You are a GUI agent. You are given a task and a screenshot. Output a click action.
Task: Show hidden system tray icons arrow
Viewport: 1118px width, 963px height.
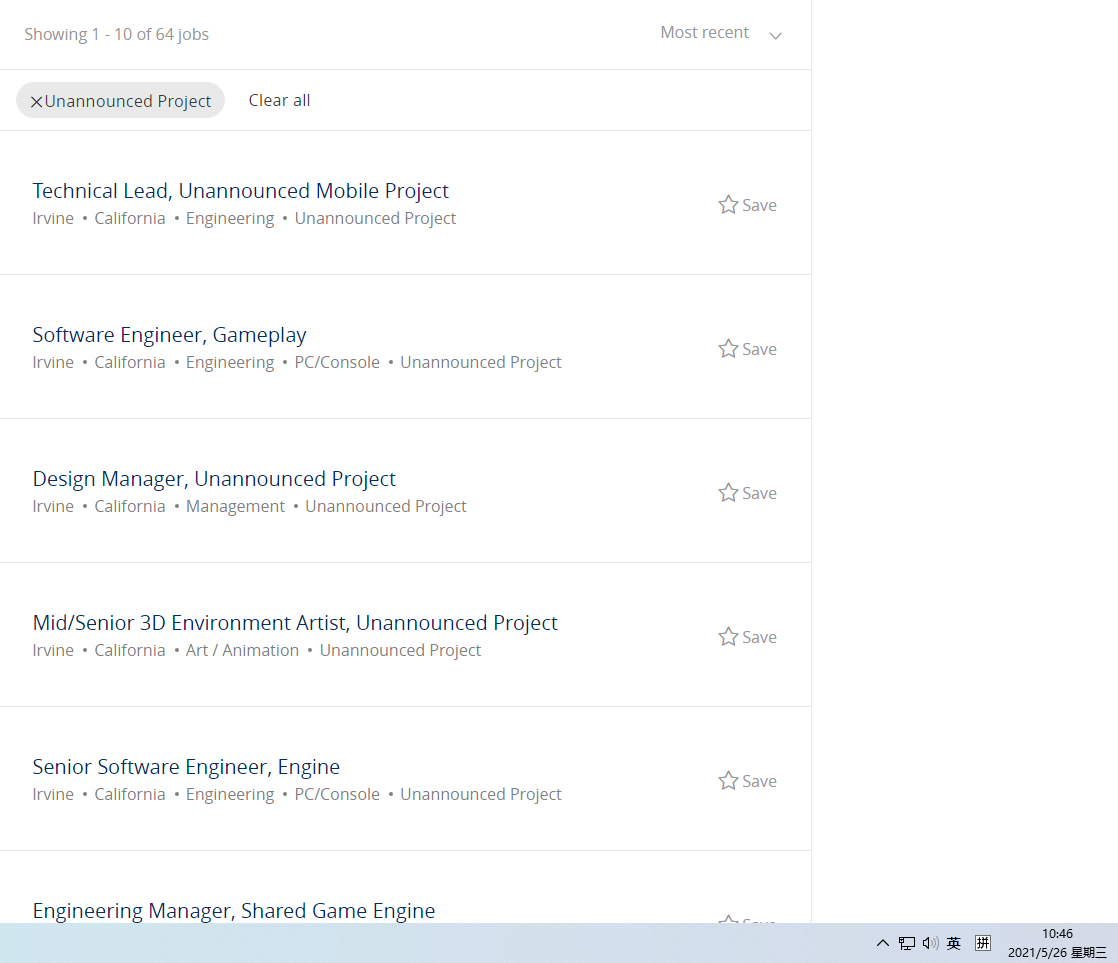(x=883, y=943)
